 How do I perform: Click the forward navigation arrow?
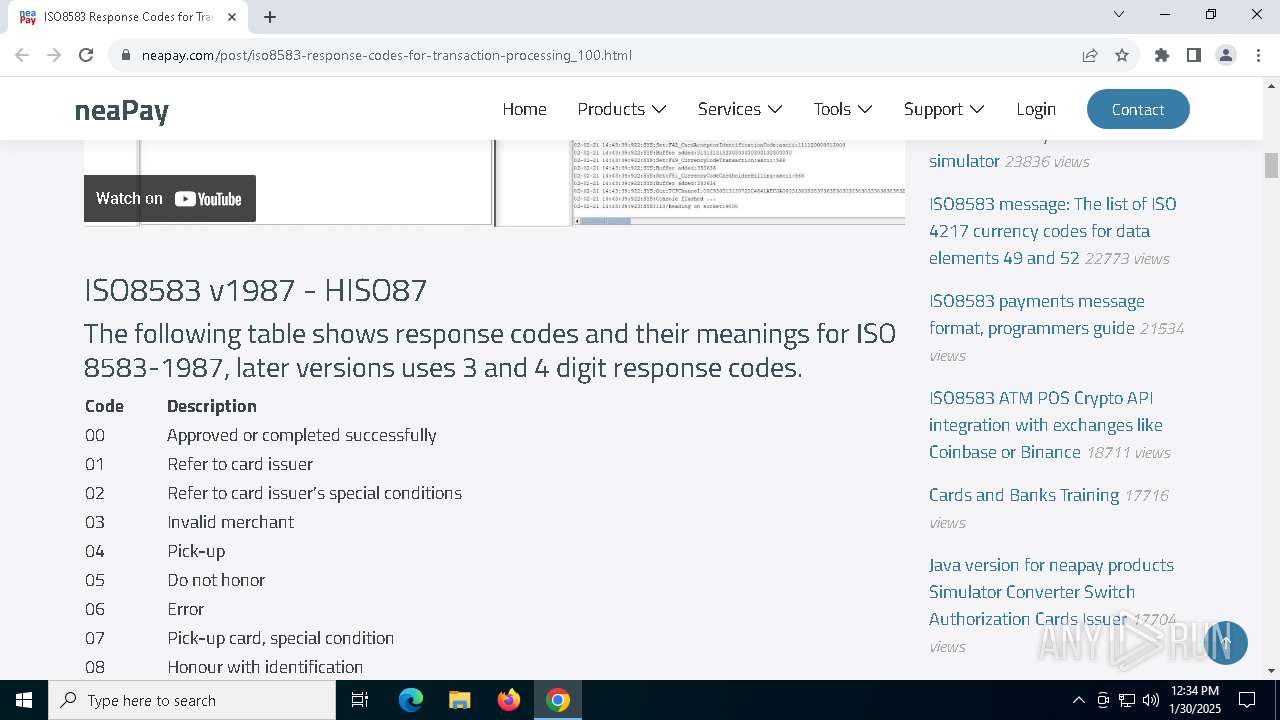coord(54,55)
